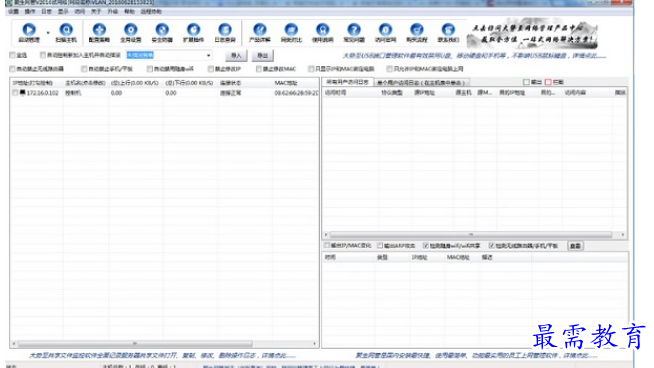
Task: Click the banner image at top right
Action: pos(532,34)
